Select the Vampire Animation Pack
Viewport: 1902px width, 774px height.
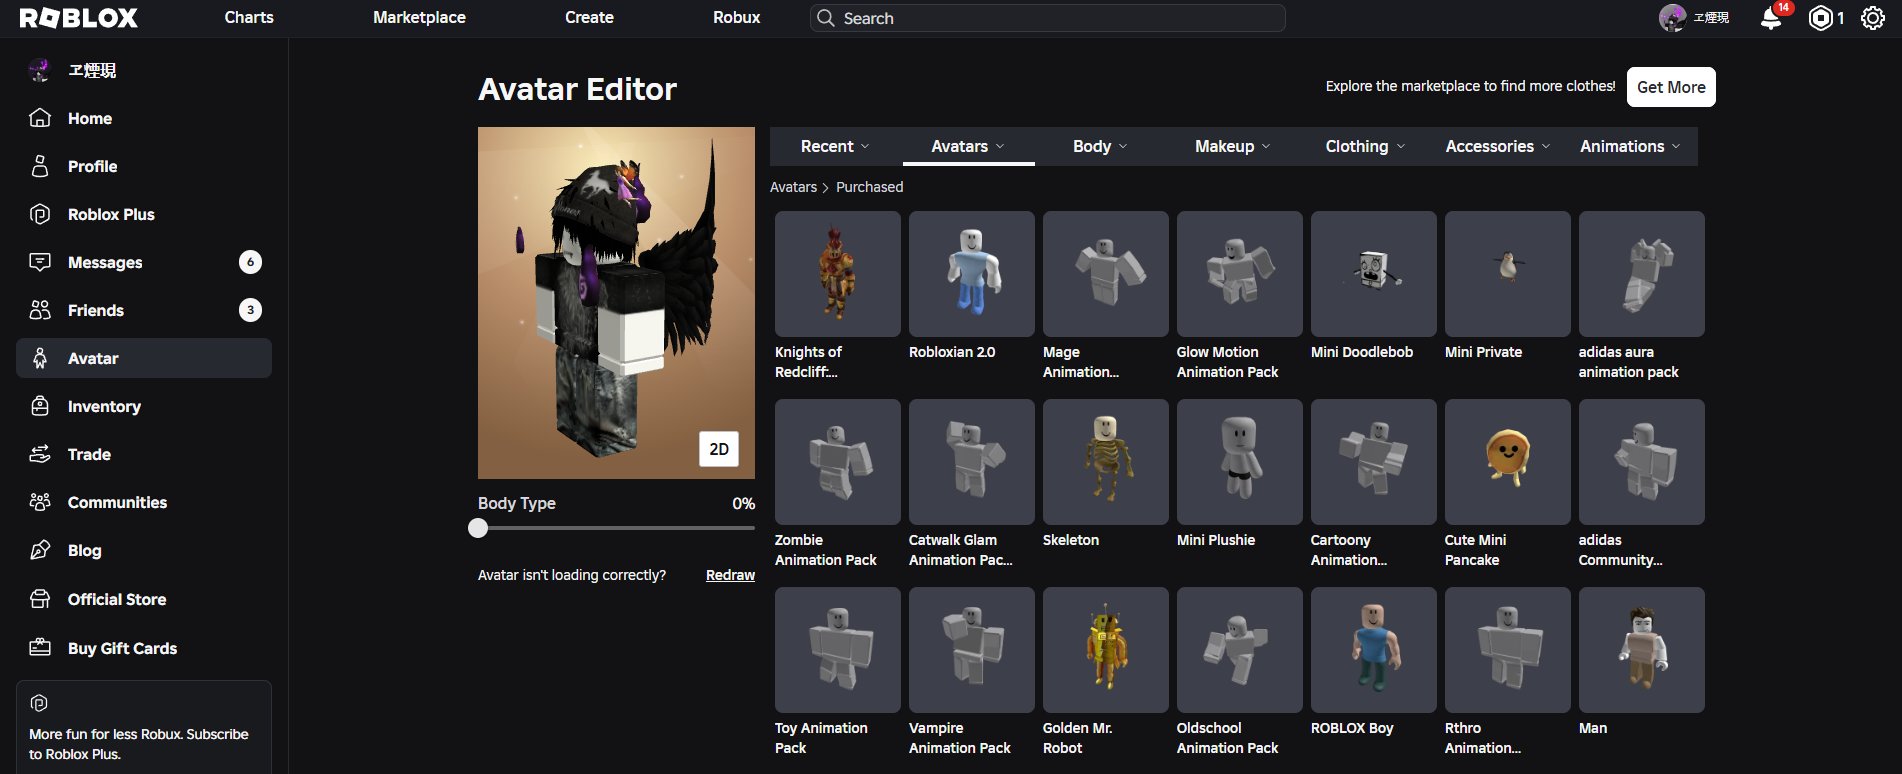point(972,650)
